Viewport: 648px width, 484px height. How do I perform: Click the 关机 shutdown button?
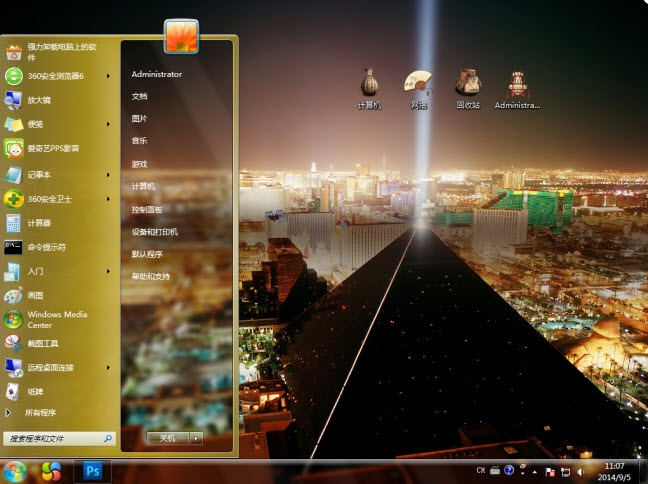pos(167,438)
